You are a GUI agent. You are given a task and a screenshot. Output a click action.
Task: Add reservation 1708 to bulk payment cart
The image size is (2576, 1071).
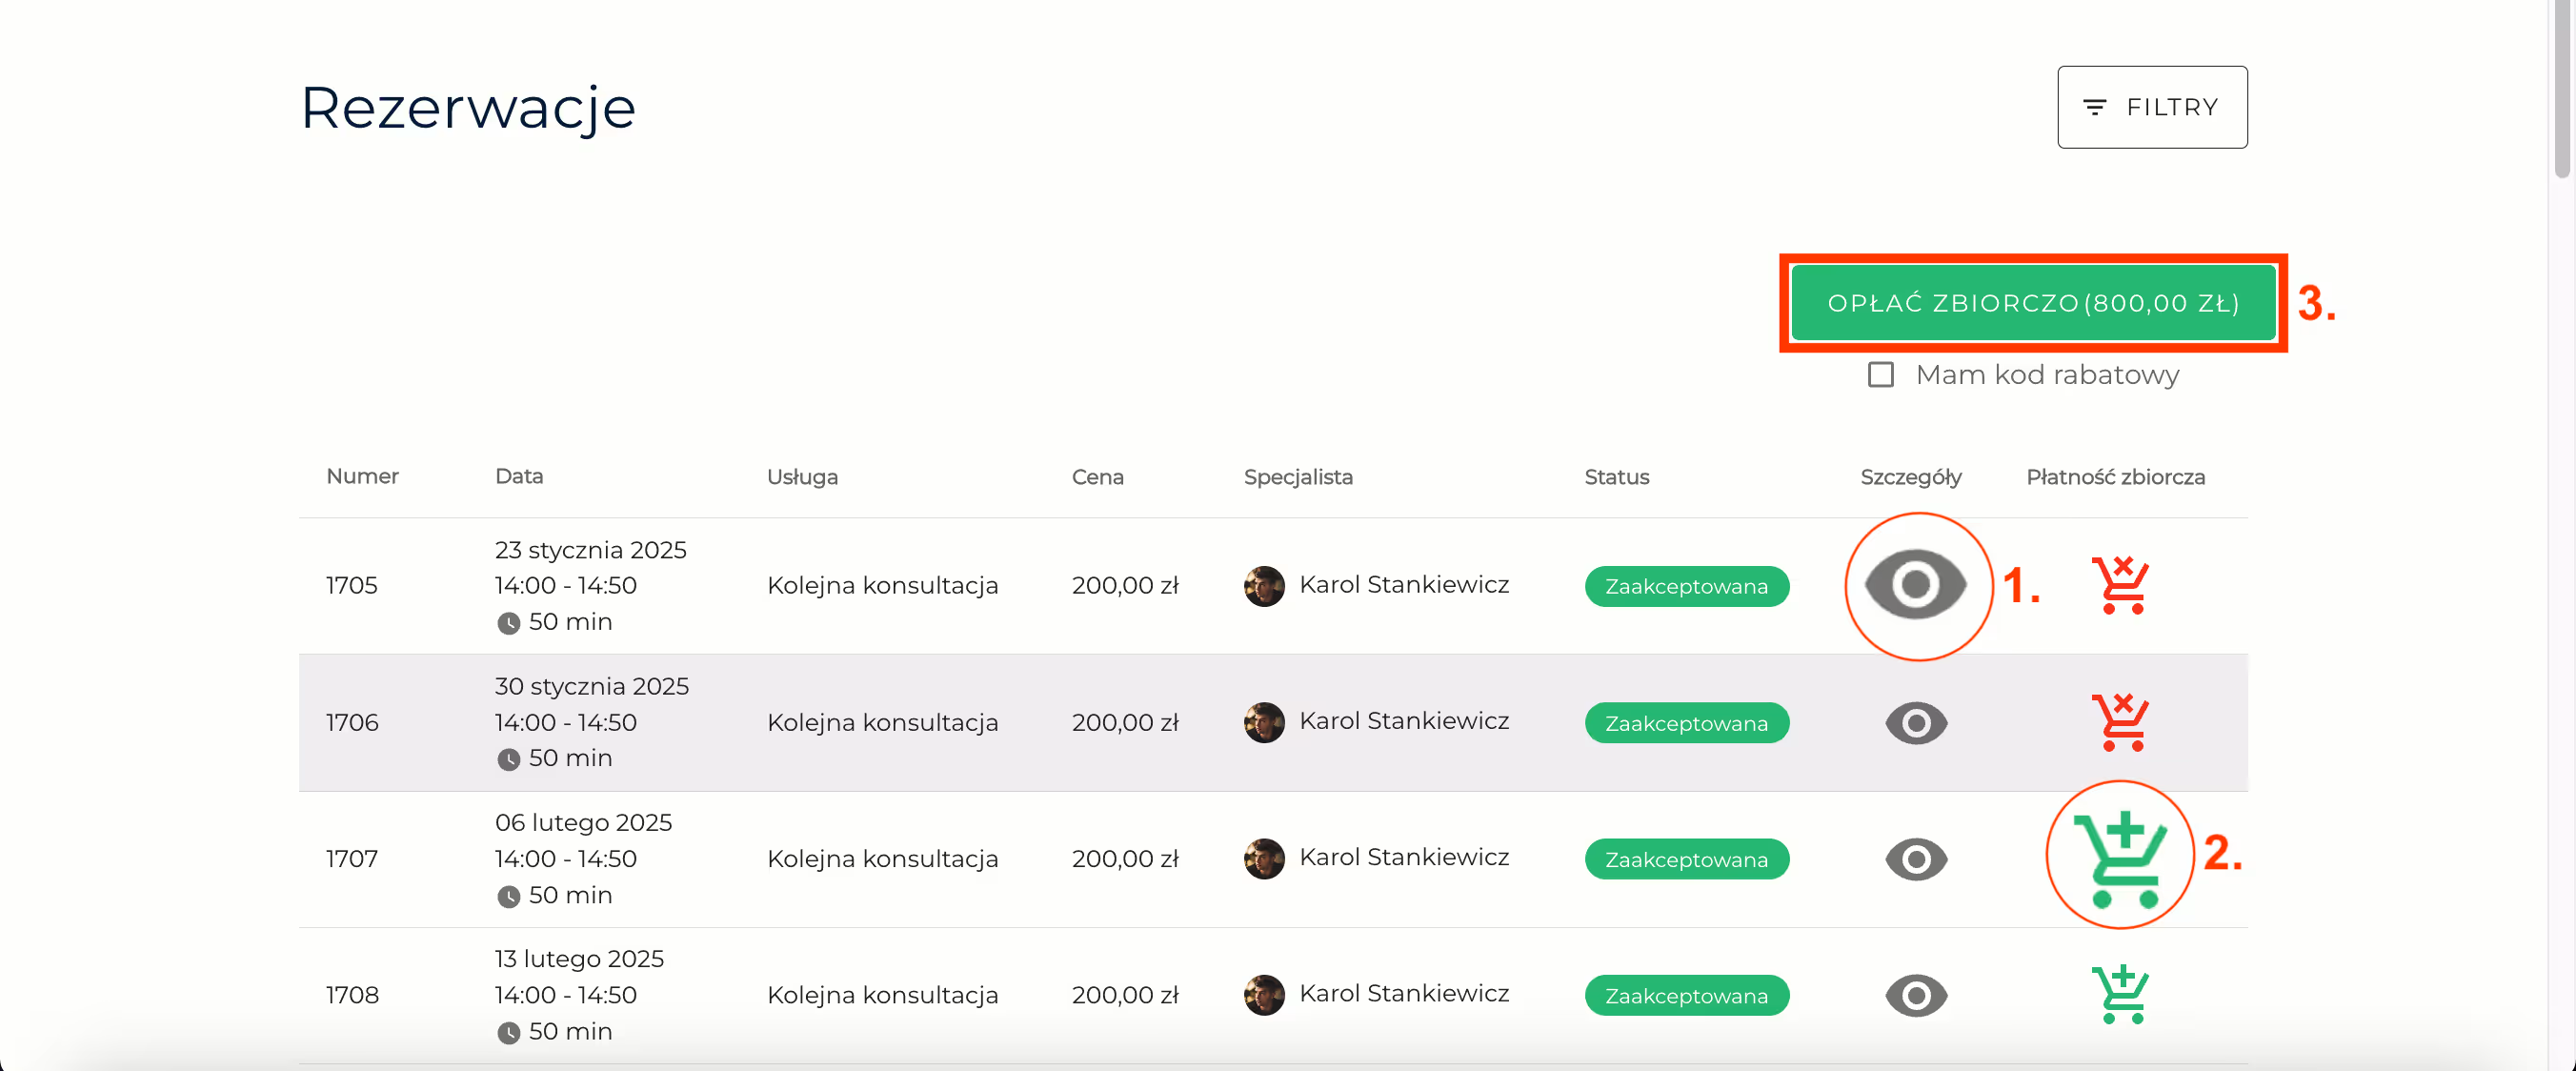2119,995
